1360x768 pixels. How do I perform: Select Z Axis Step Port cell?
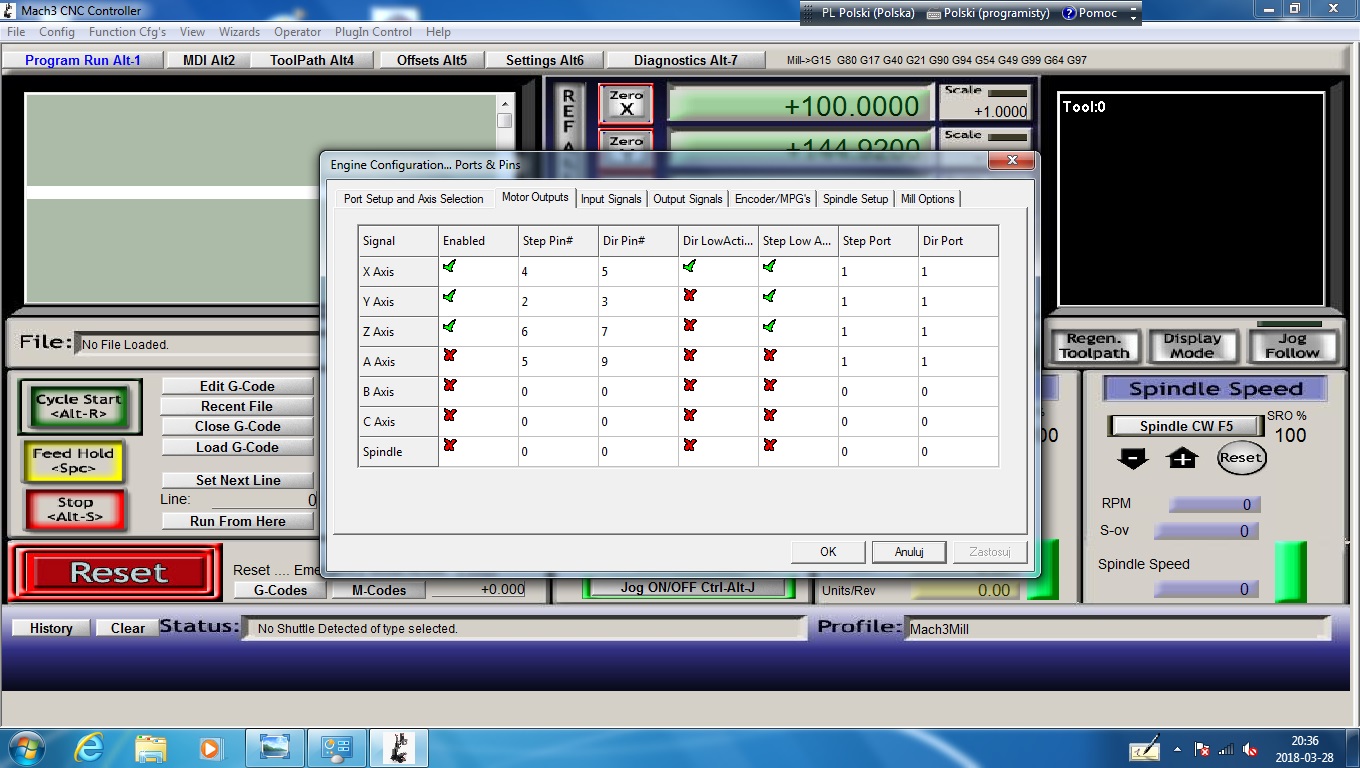(x=878, y=331)
